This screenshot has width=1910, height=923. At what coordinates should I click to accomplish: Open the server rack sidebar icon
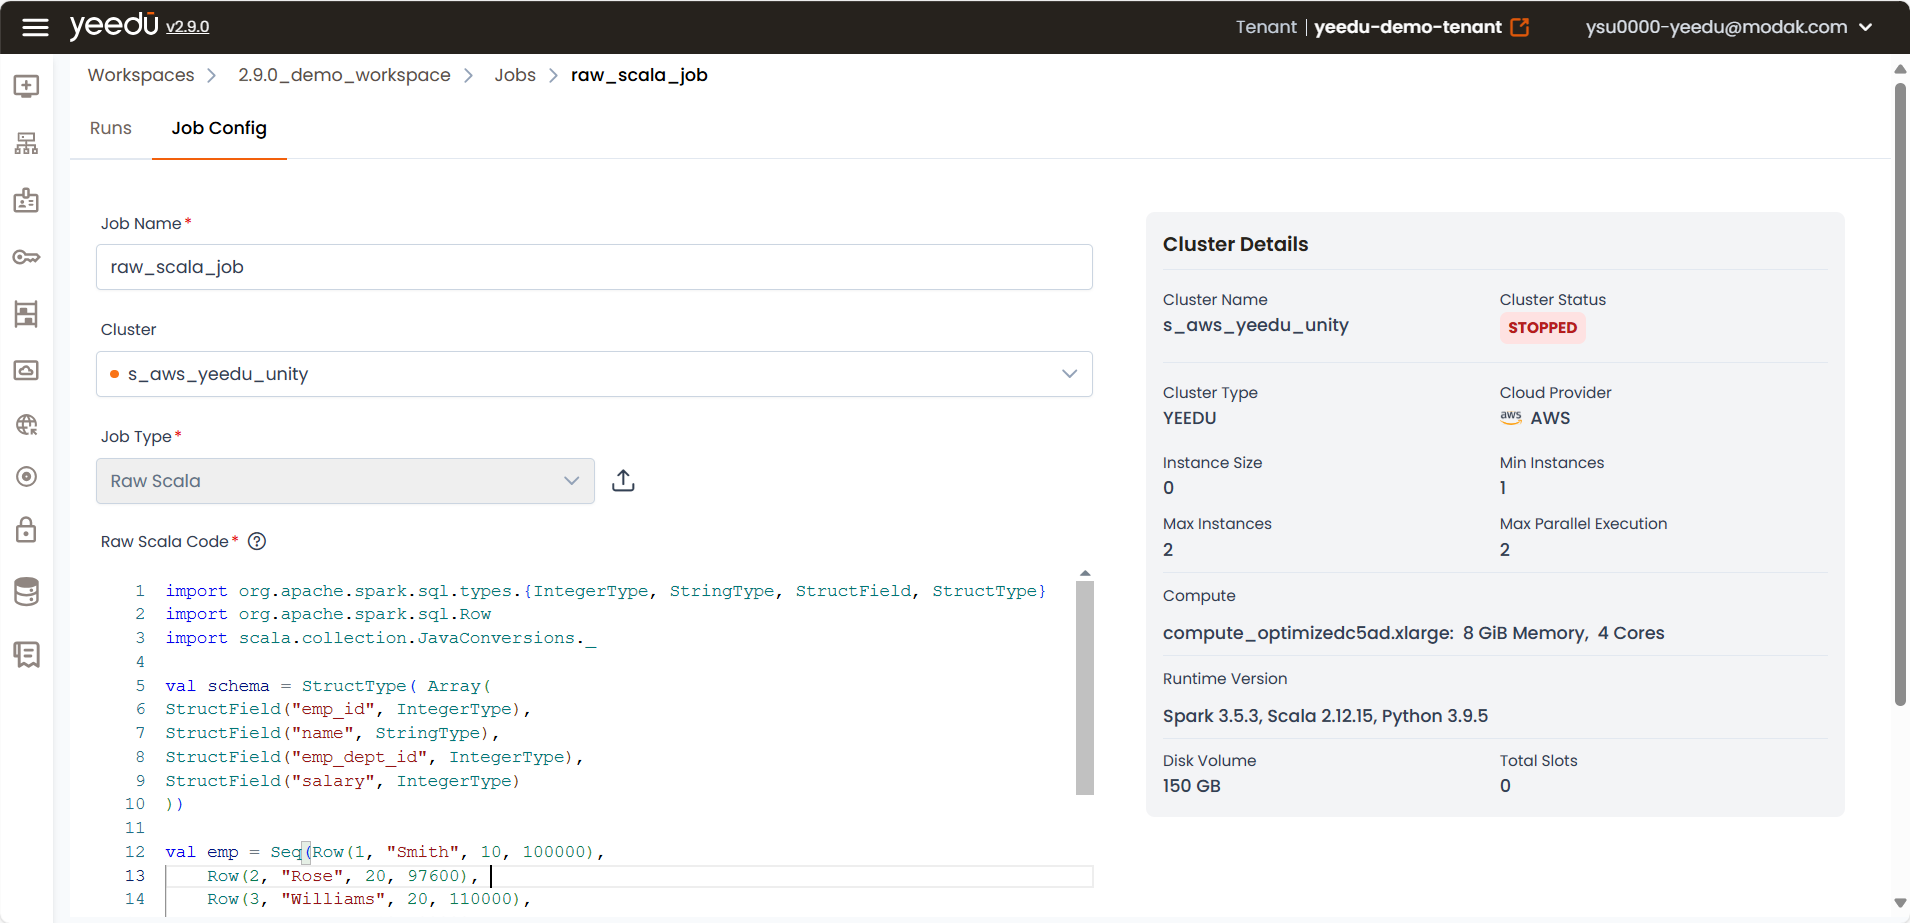point(27,314)
